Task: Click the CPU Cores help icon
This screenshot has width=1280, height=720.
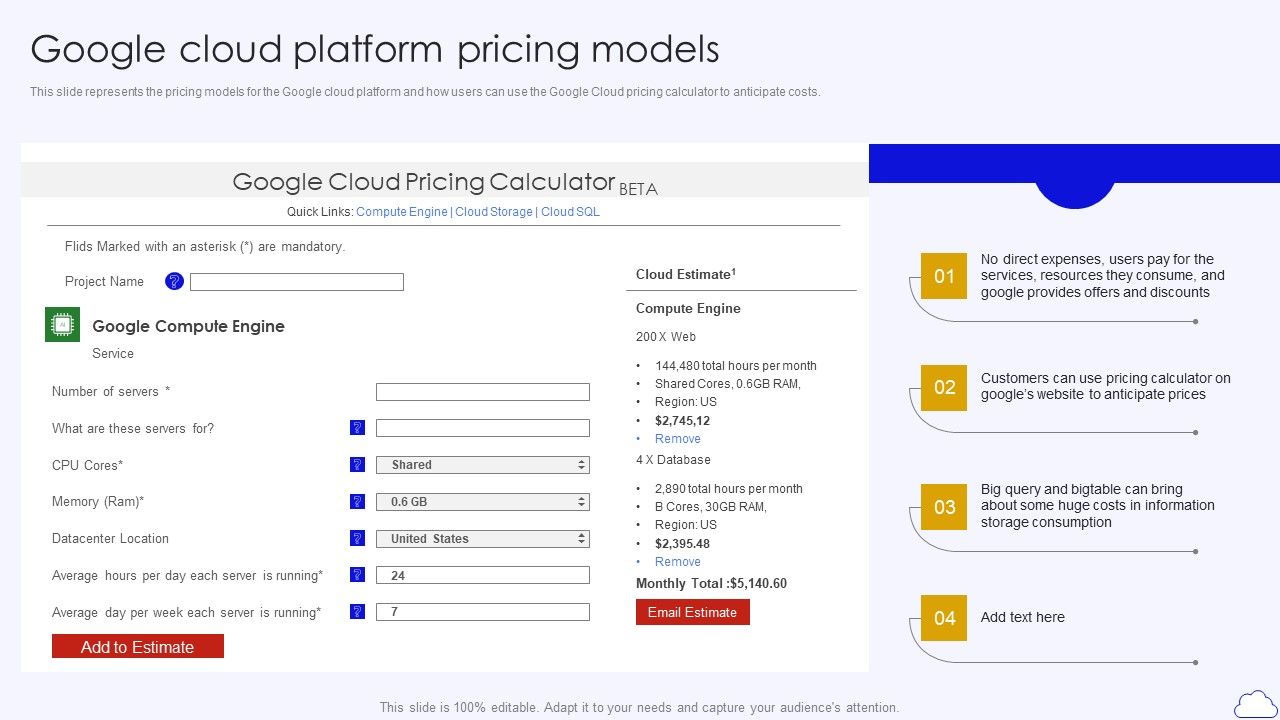Action: click(357, 465)
